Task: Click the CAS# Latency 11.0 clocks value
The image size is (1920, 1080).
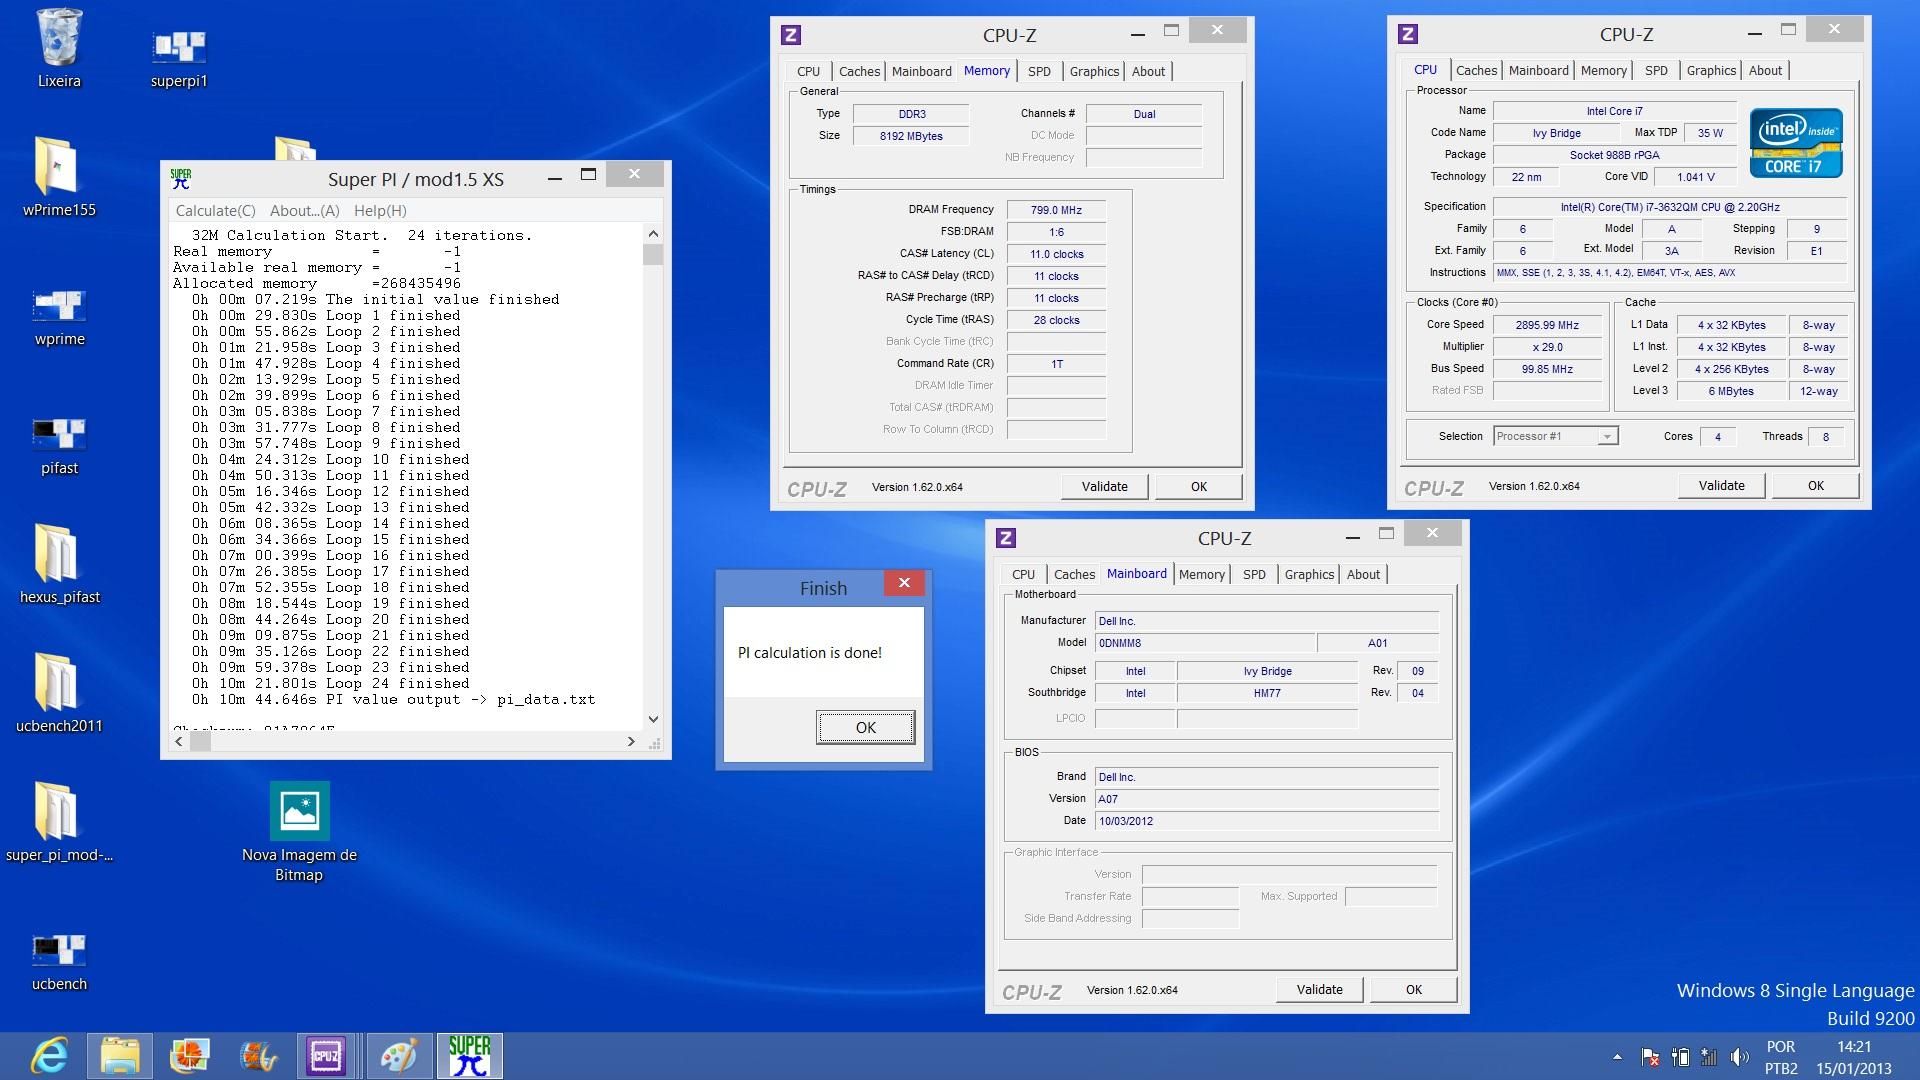Action: [1056, 254]
